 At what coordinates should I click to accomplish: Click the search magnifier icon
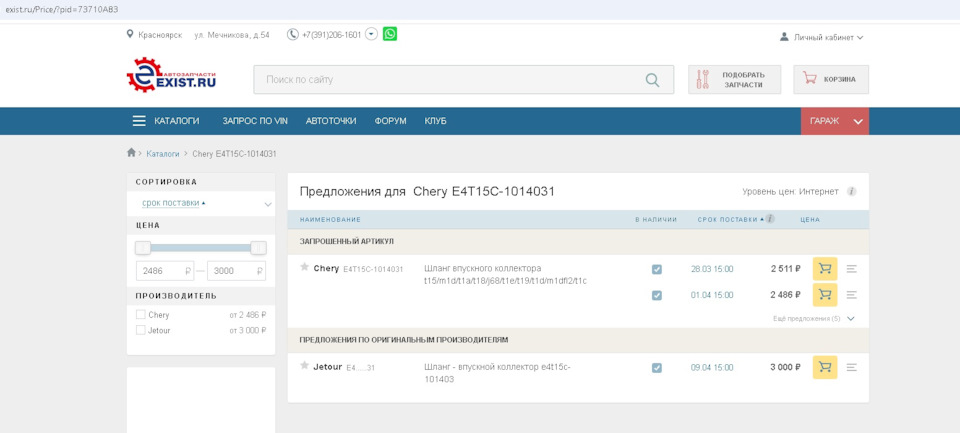[653, 80]
